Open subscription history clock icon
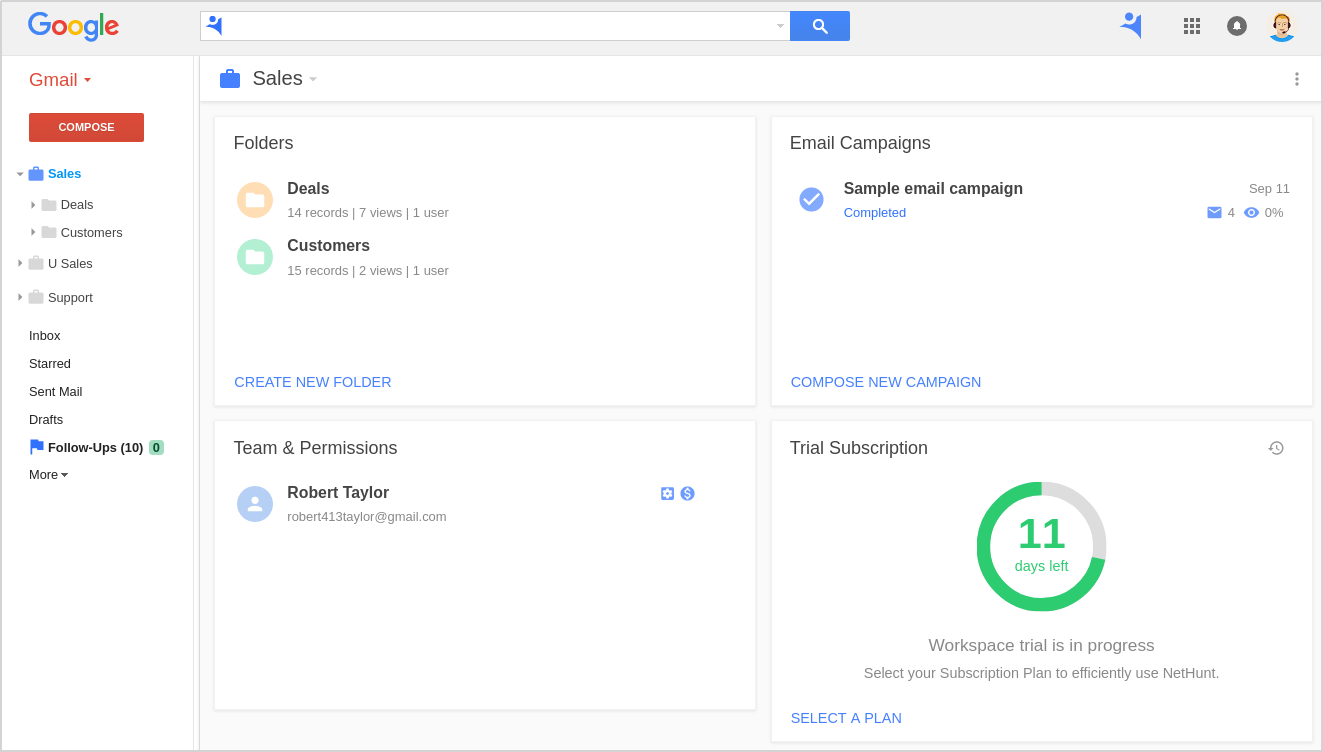This screenshot has height=752, width=1323. point(1276,448)
